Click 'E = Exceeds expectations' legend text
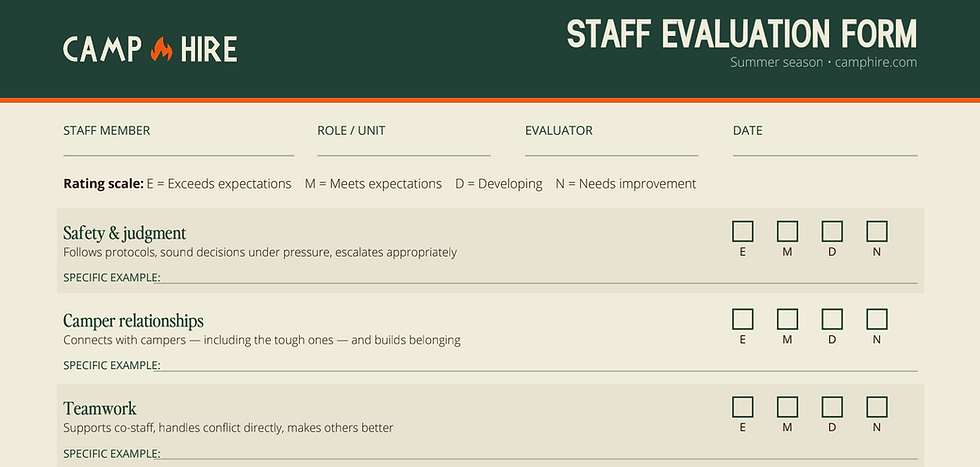The width and height of the screenshot is (980, 467). (219, 184)
